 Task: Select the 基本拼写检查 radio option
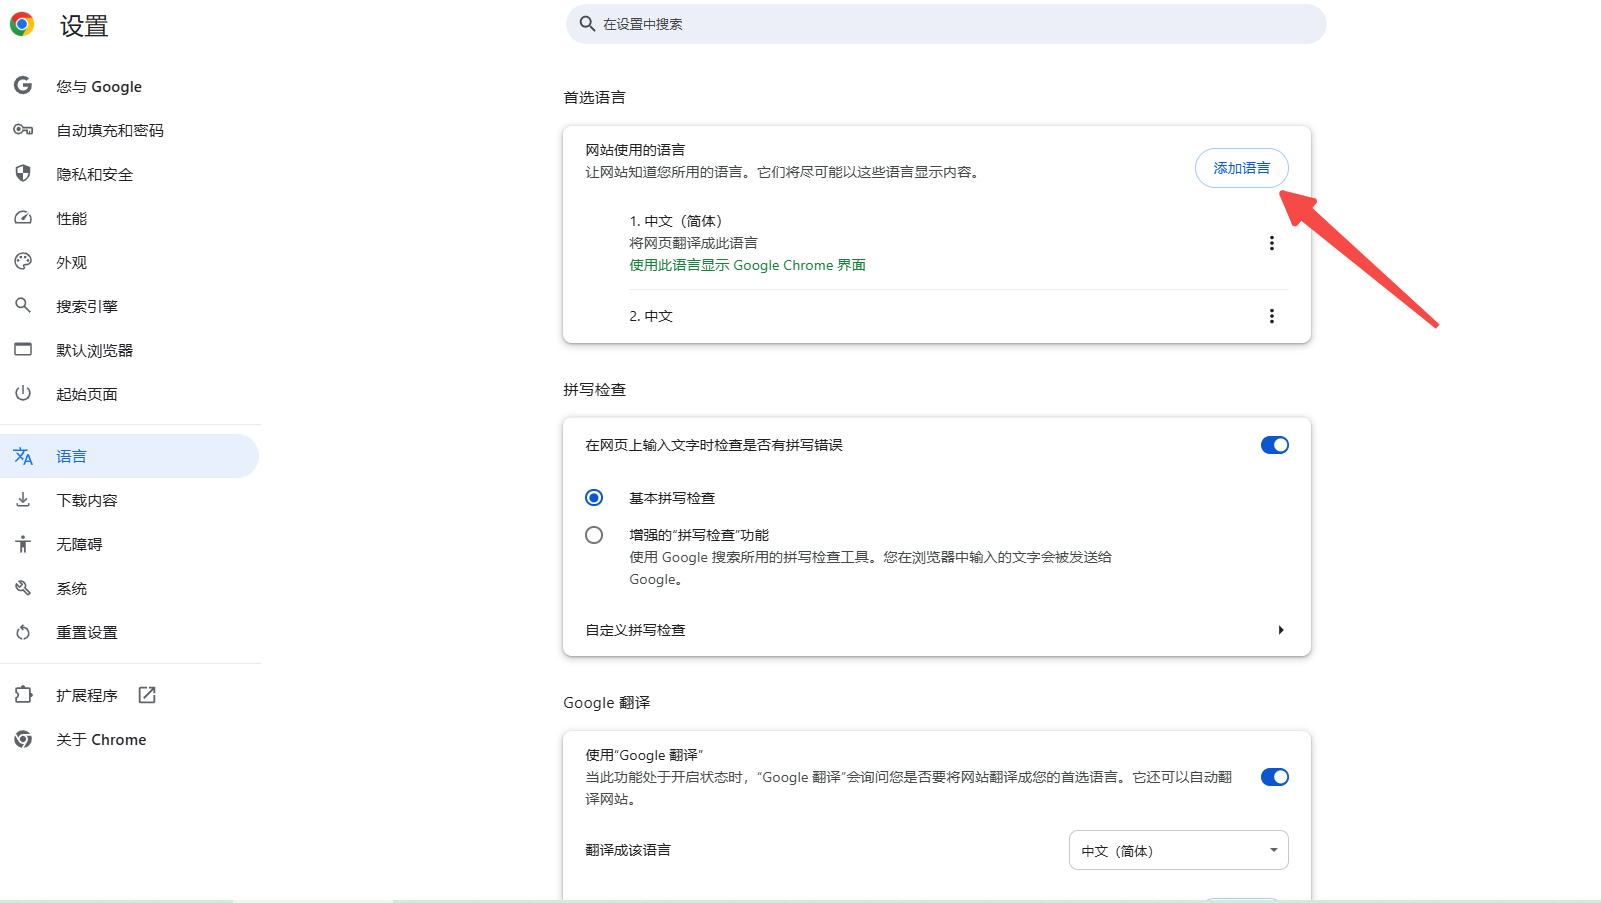[594, 498]
